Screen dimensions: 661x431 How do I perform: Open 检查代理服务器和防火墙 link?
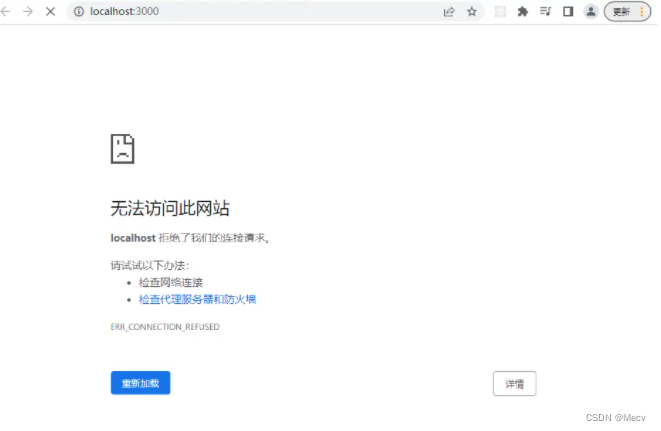click(197, 299)
